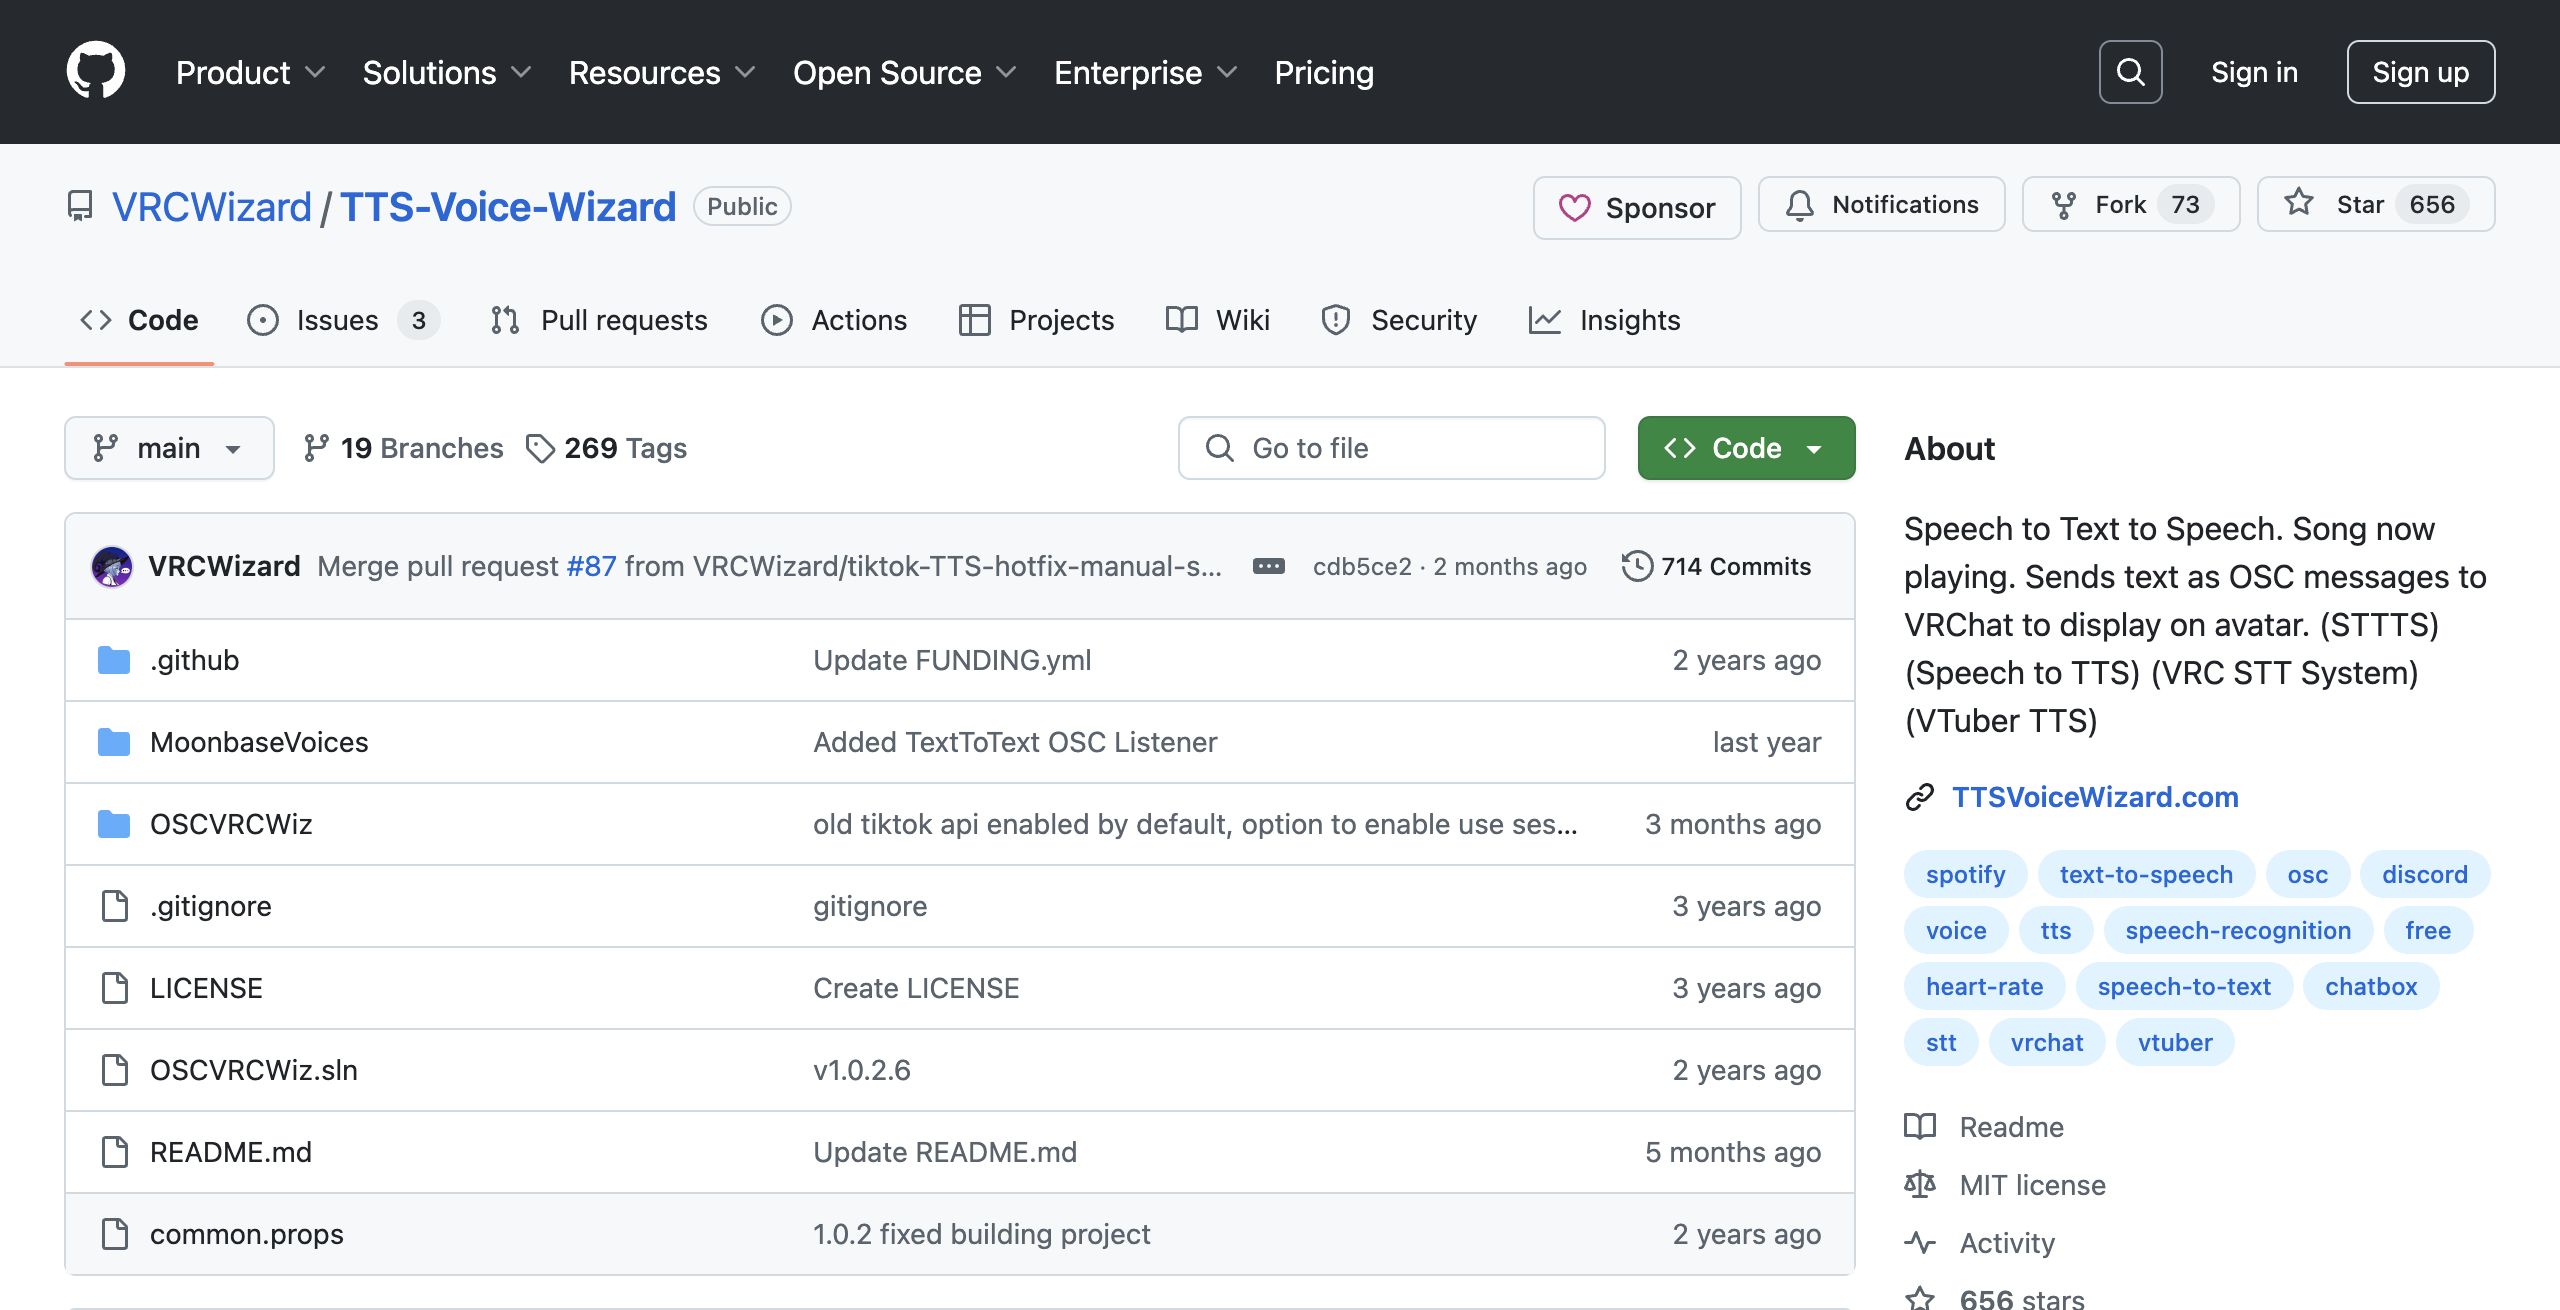Expand the green Code dropdown button
Image resolution: width=2560 pixels, height=1310 pixels.
(x=1746, y=448)
